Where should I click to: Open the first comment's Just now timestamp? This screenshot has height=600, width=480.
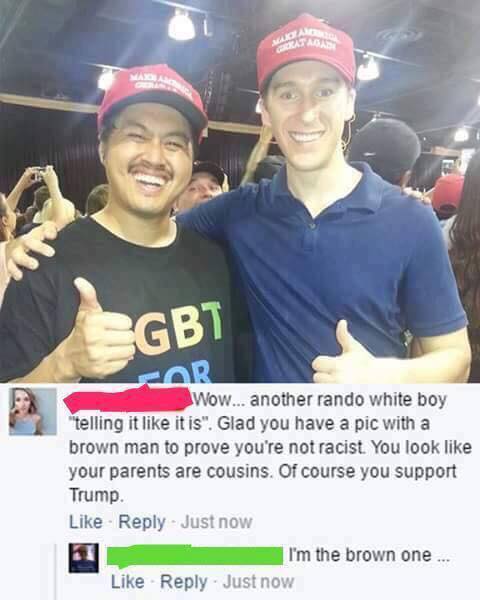(x=216, y=522)
